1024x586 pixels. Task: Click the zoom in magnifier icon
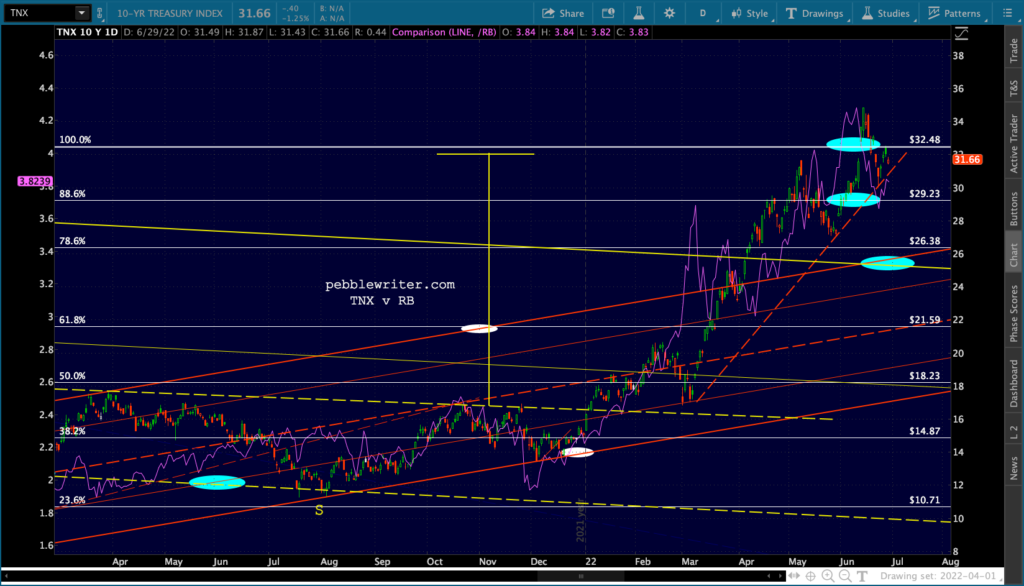(828, 576)
